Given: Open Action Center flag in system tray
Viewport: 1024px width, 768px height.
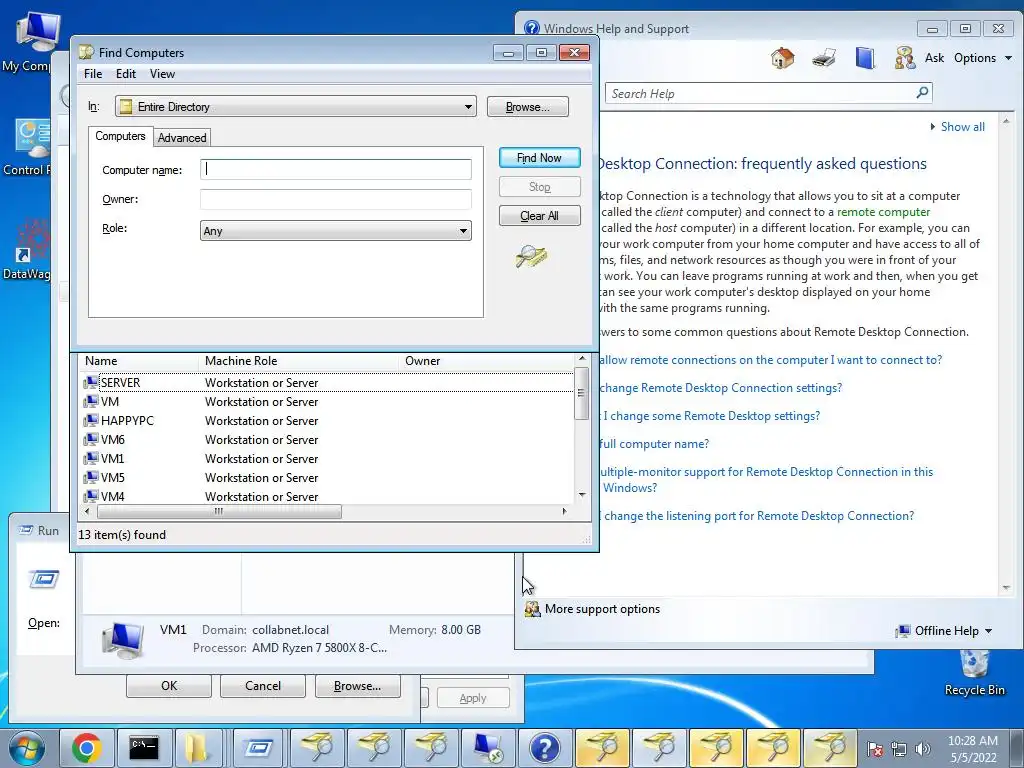Looking at the screenshot, I should coord(875,749).
